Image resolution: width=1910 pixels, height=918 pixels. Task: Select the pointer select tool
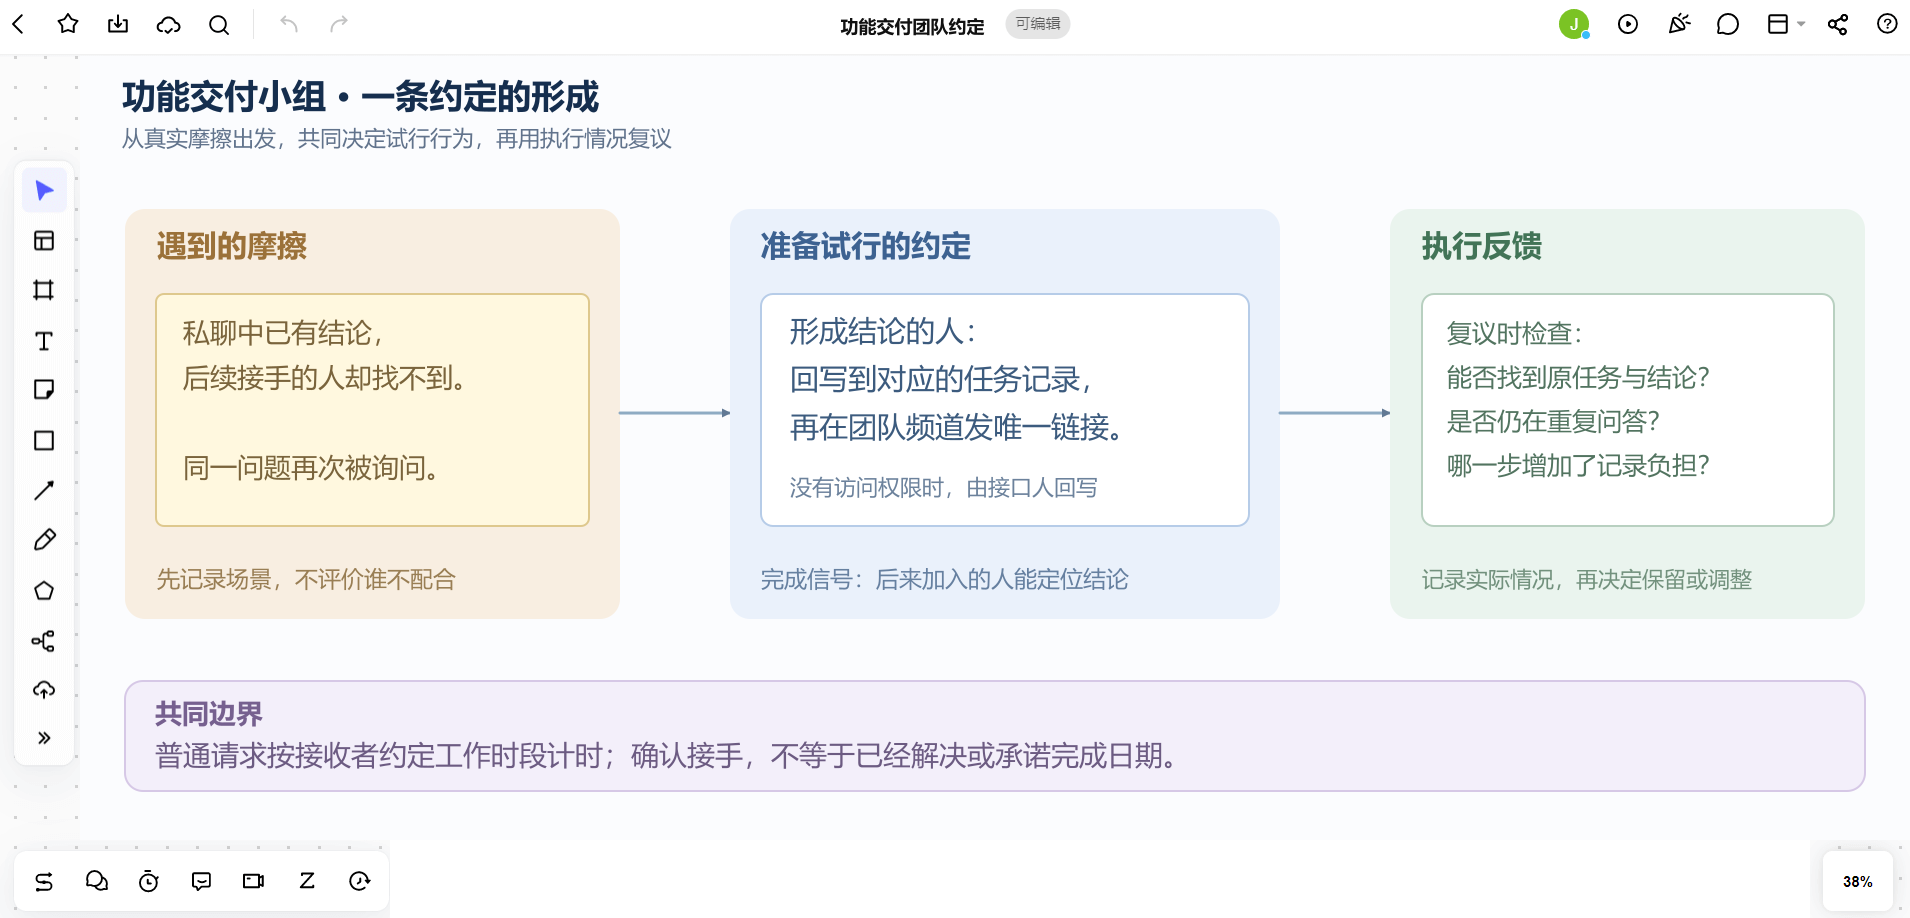44,190
